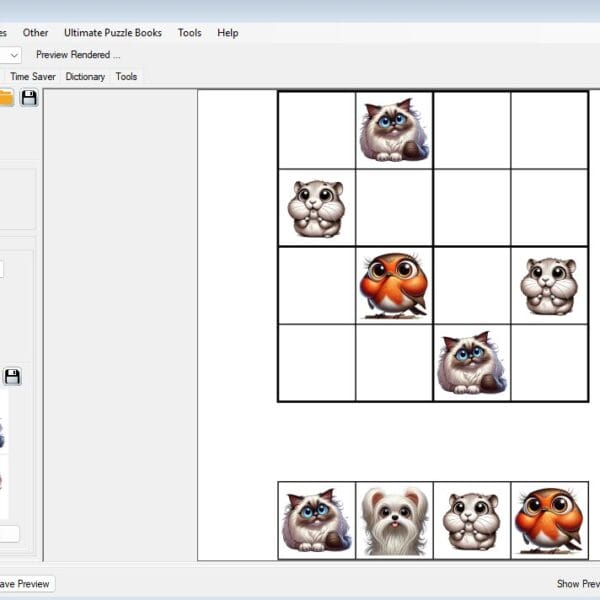Image resolution: width=600 pixels, height=600 pixels.
Task: Click the Save Preview button
Action: click(24, 584)
